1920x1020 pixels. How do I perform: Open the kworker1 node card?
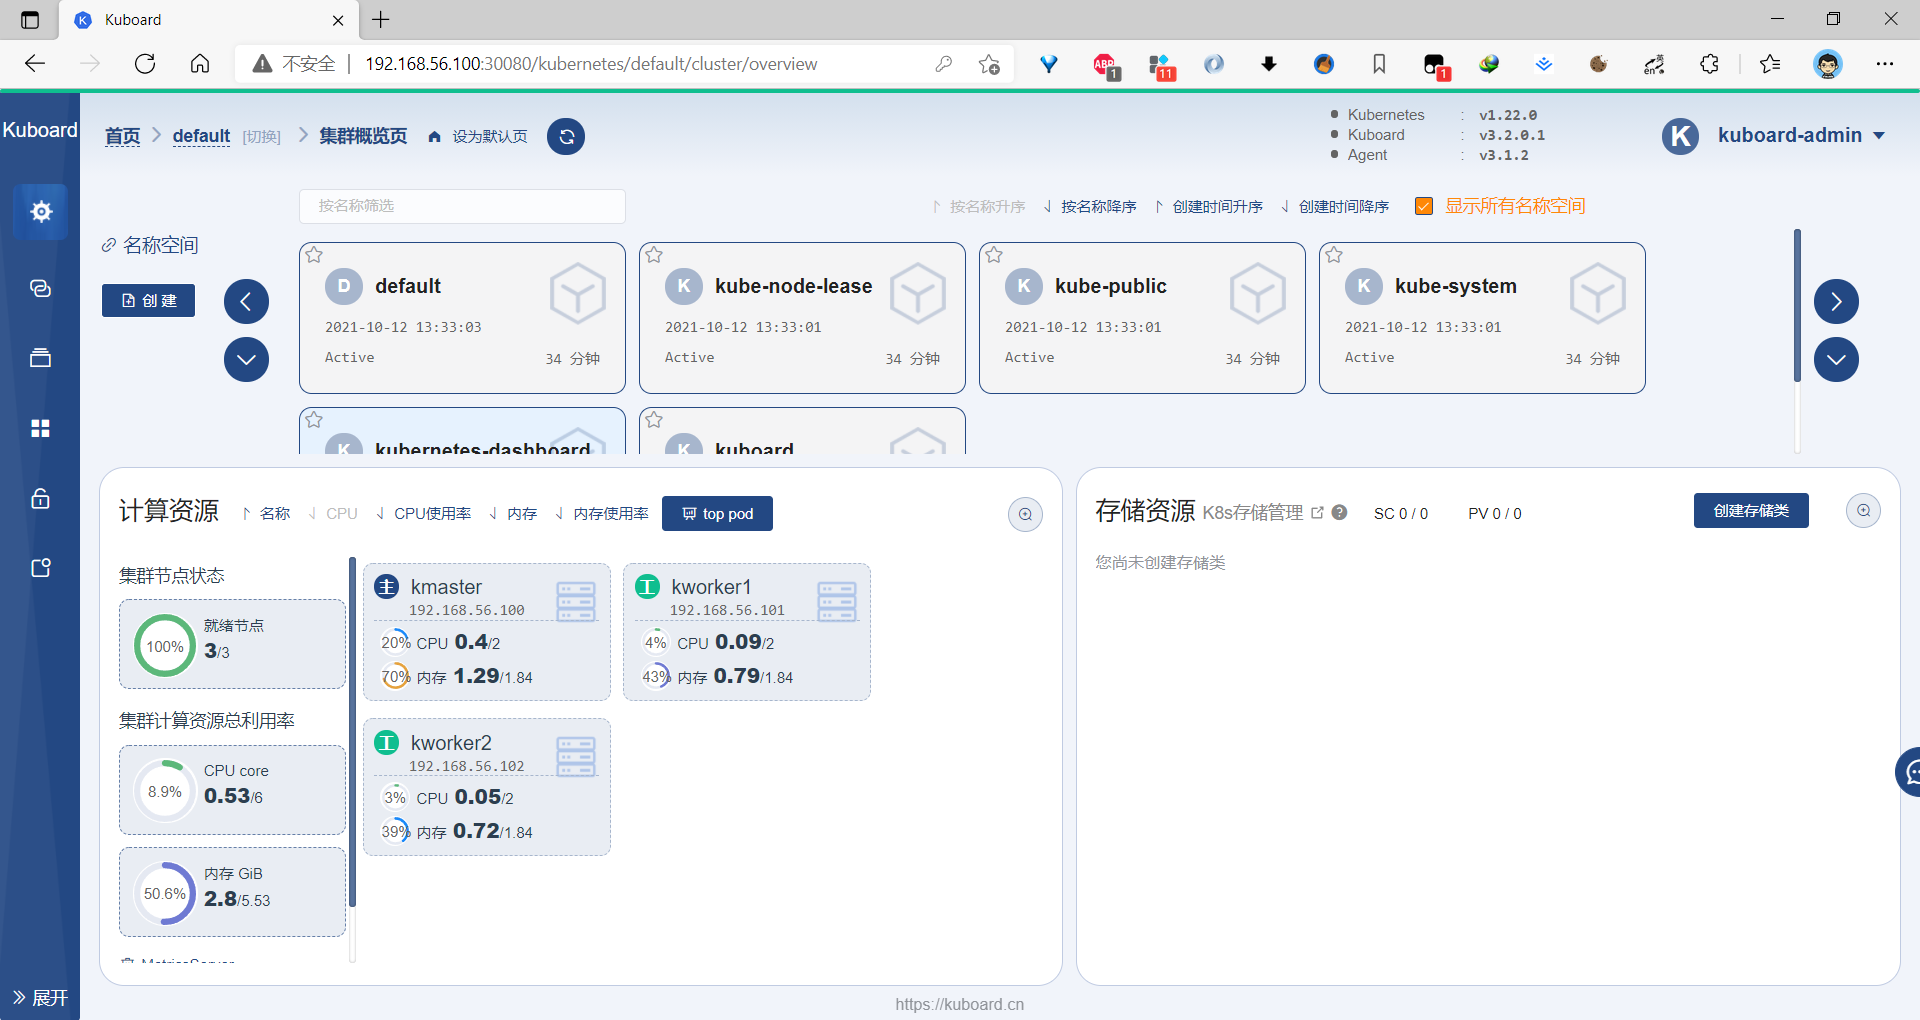pos(746,631)
